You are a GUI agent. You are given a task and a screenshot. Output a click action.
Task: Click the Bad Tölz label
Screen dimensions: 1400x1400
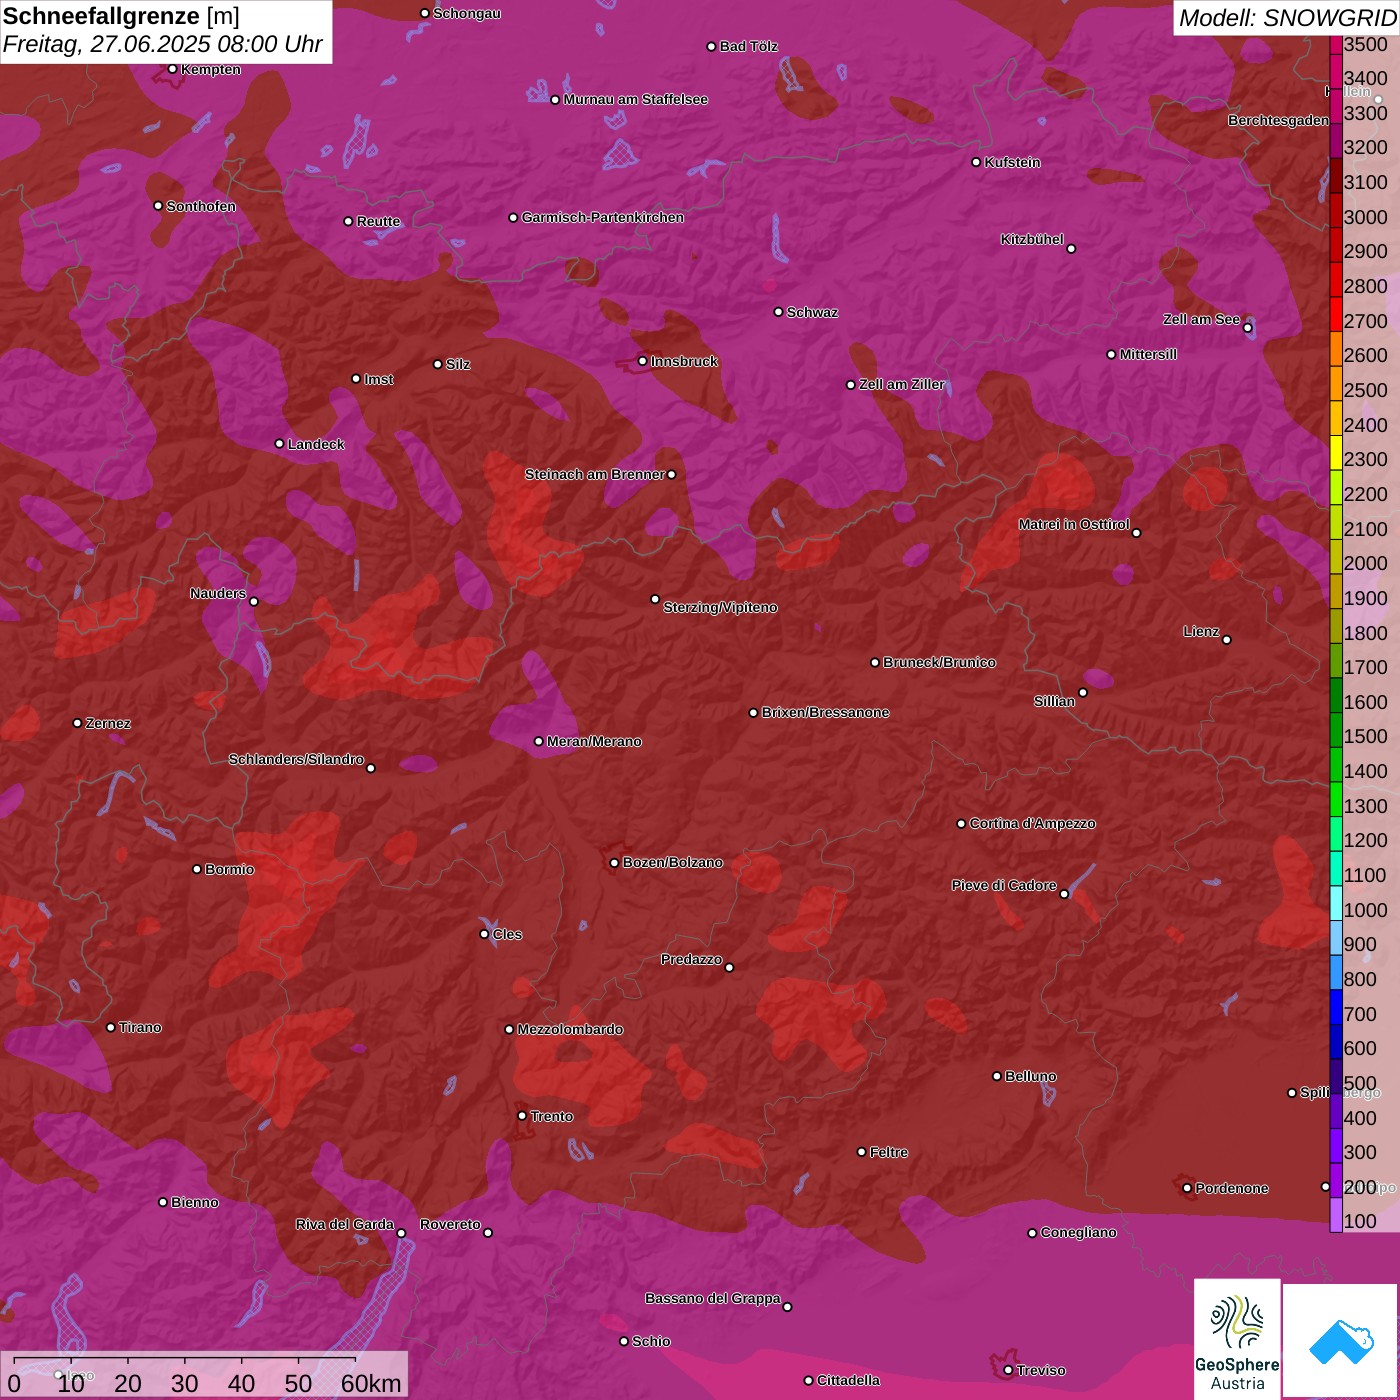[748, 46]
